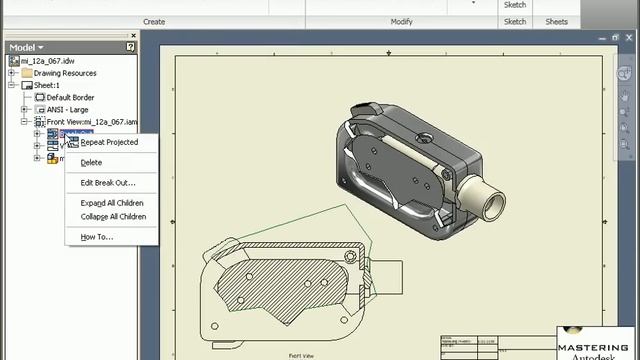
Task: Select Front View:mi_12a_067.iam tree item
Action: point(92,122)
